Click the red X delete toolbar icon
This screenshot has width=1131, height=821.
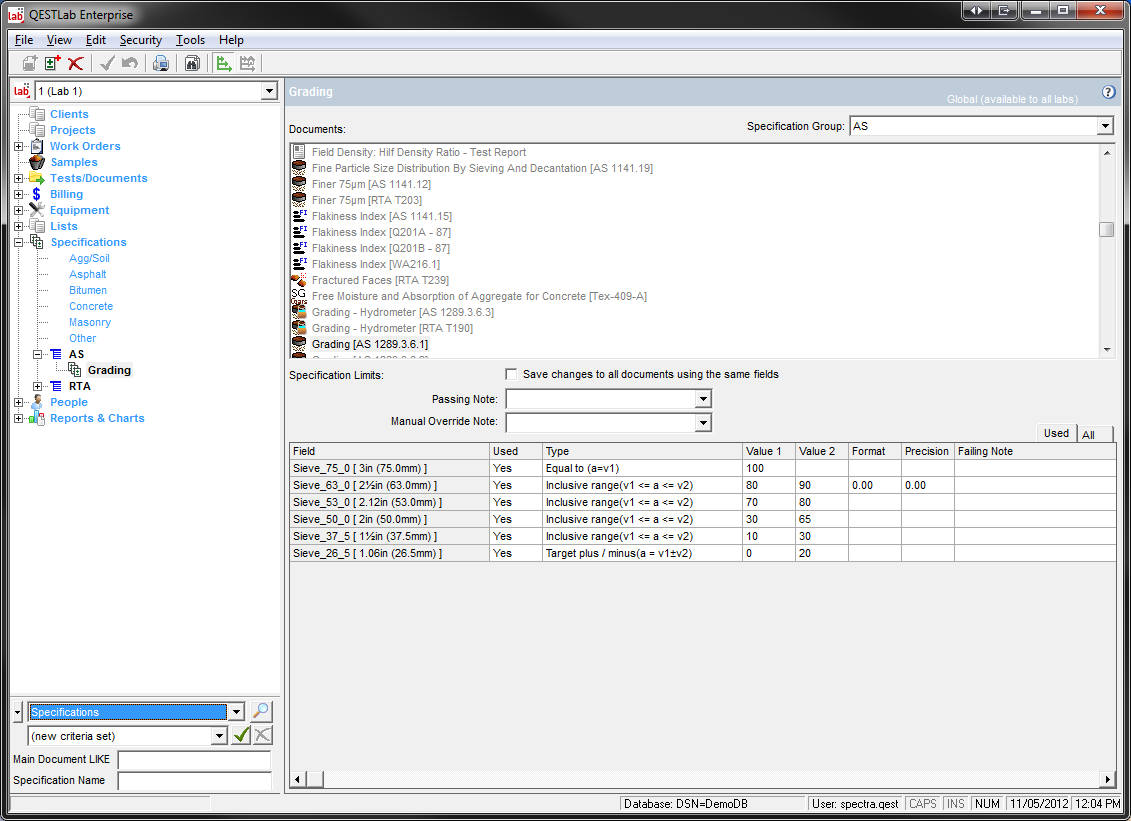click(75, 64)
